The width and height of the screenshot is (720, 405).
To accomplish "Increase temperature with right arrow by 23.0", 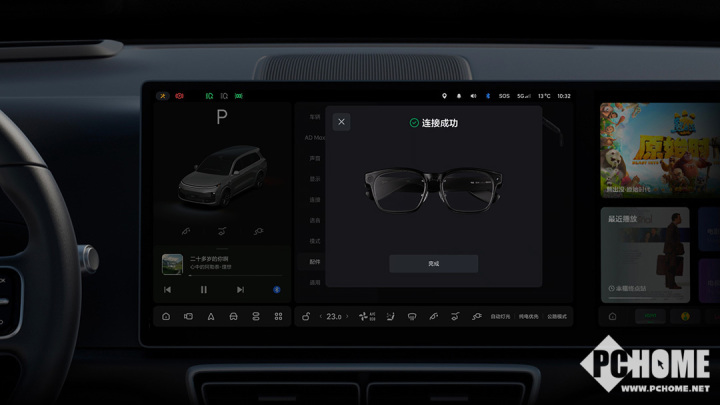I will tap(348, 317).
